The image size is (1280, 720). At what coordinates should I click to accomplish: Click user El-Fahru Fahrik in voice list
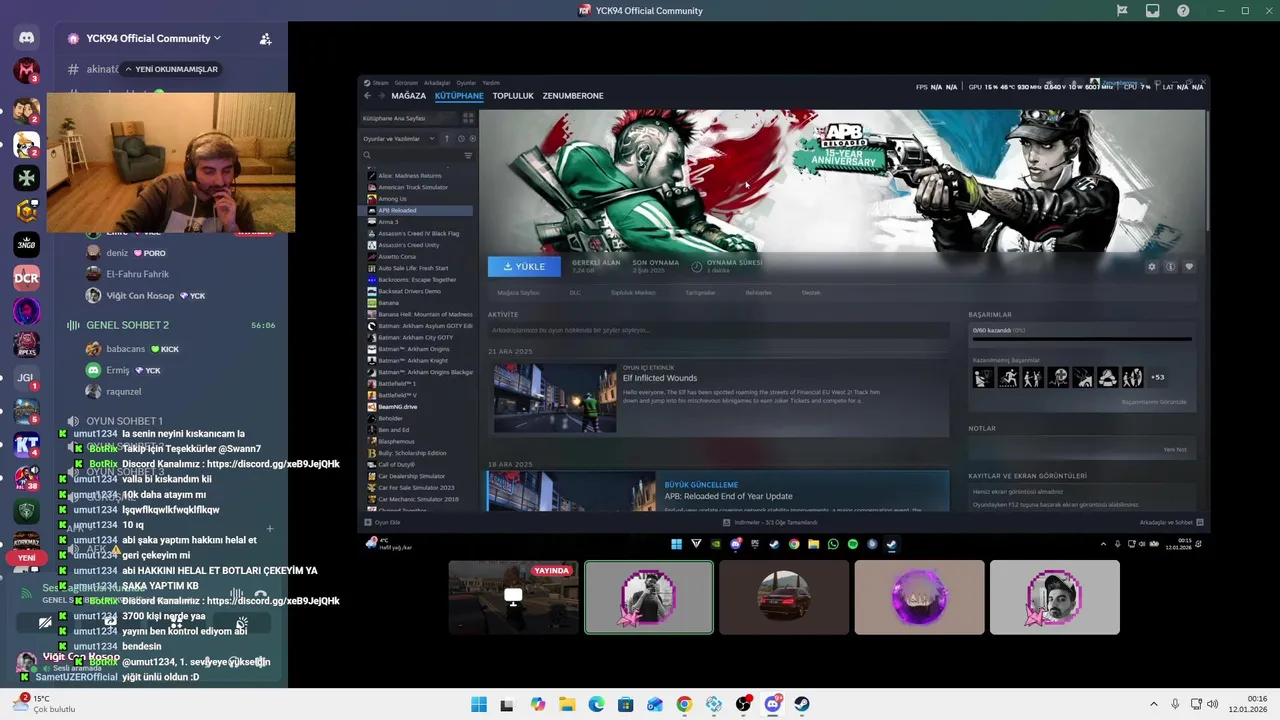tap(137, 274)
